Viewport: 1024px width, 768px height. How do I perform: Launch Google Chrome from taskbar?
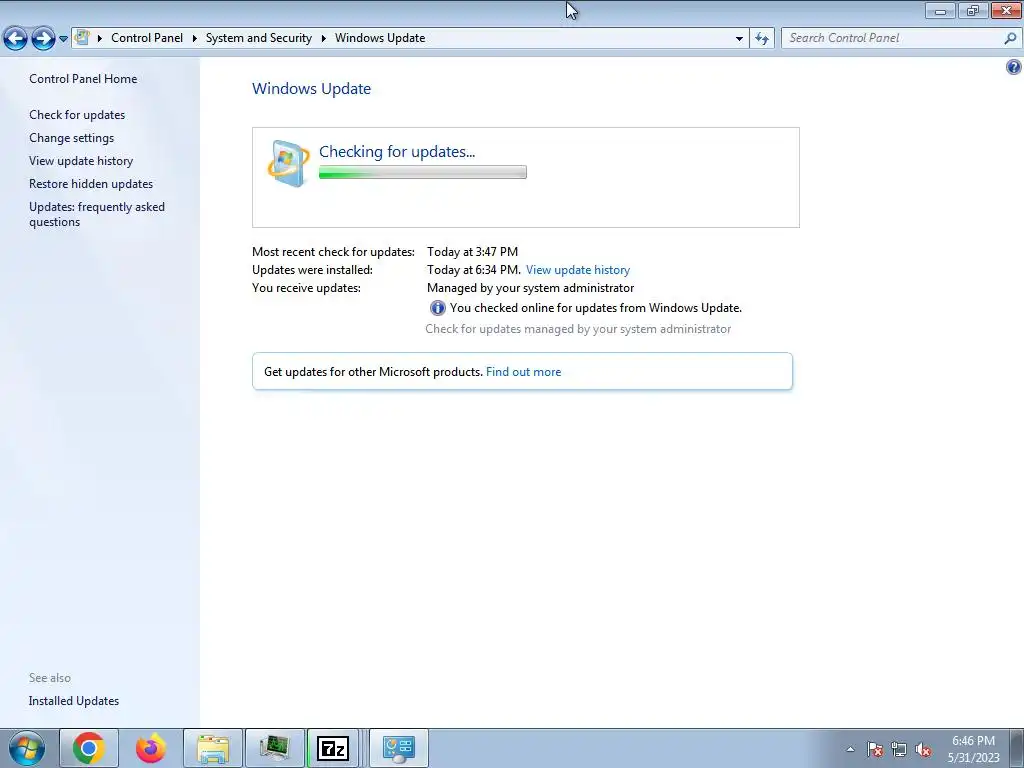pyautogui.click(x=89, y=748)
